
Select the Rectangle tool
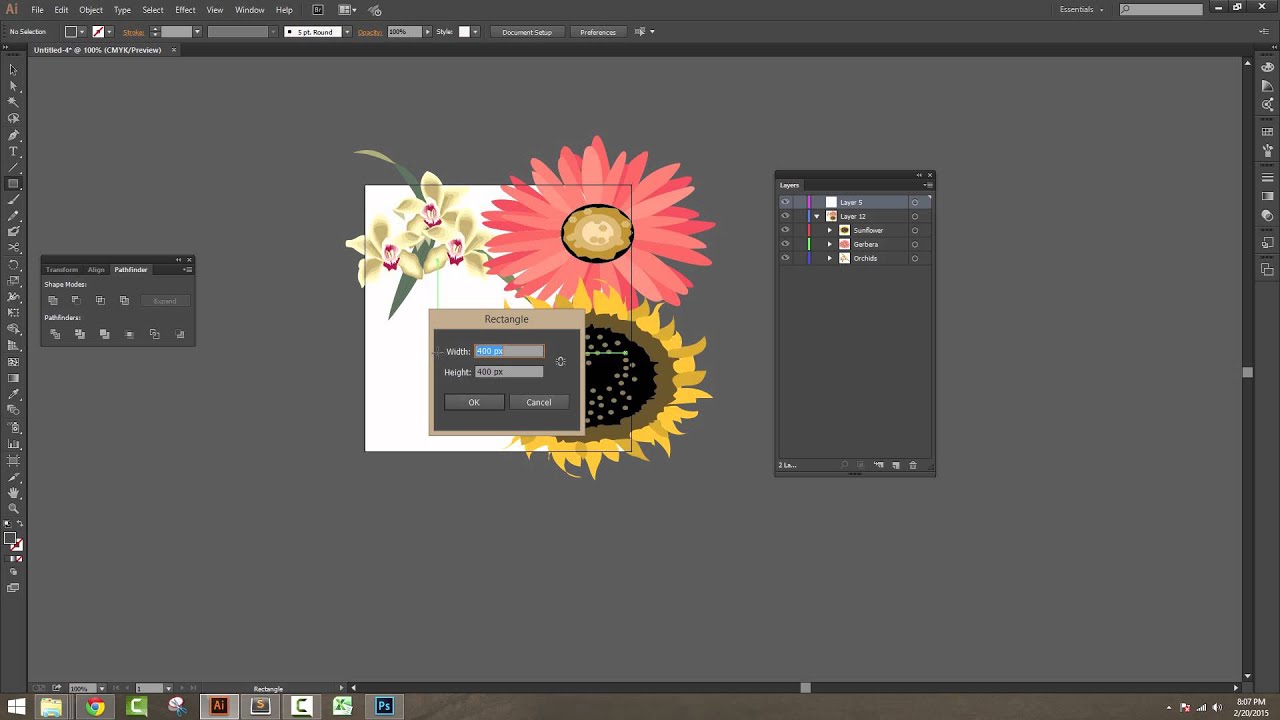[13, 183]
